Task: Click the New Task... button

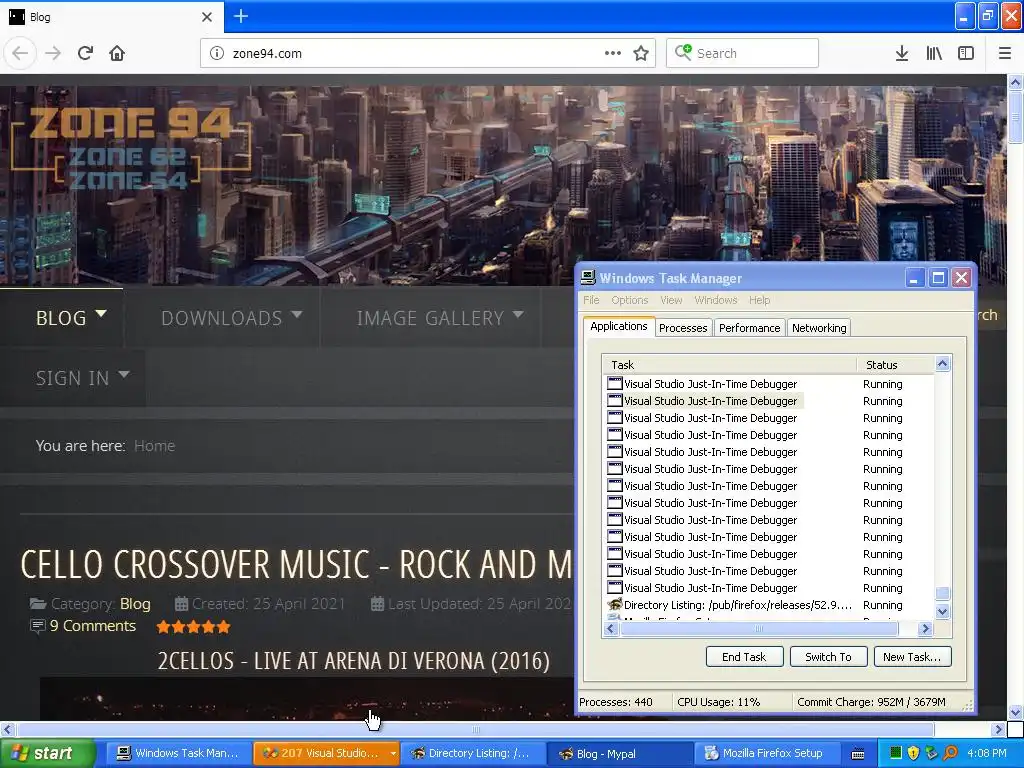Action: pyautogui.click(x=912, y=657)
